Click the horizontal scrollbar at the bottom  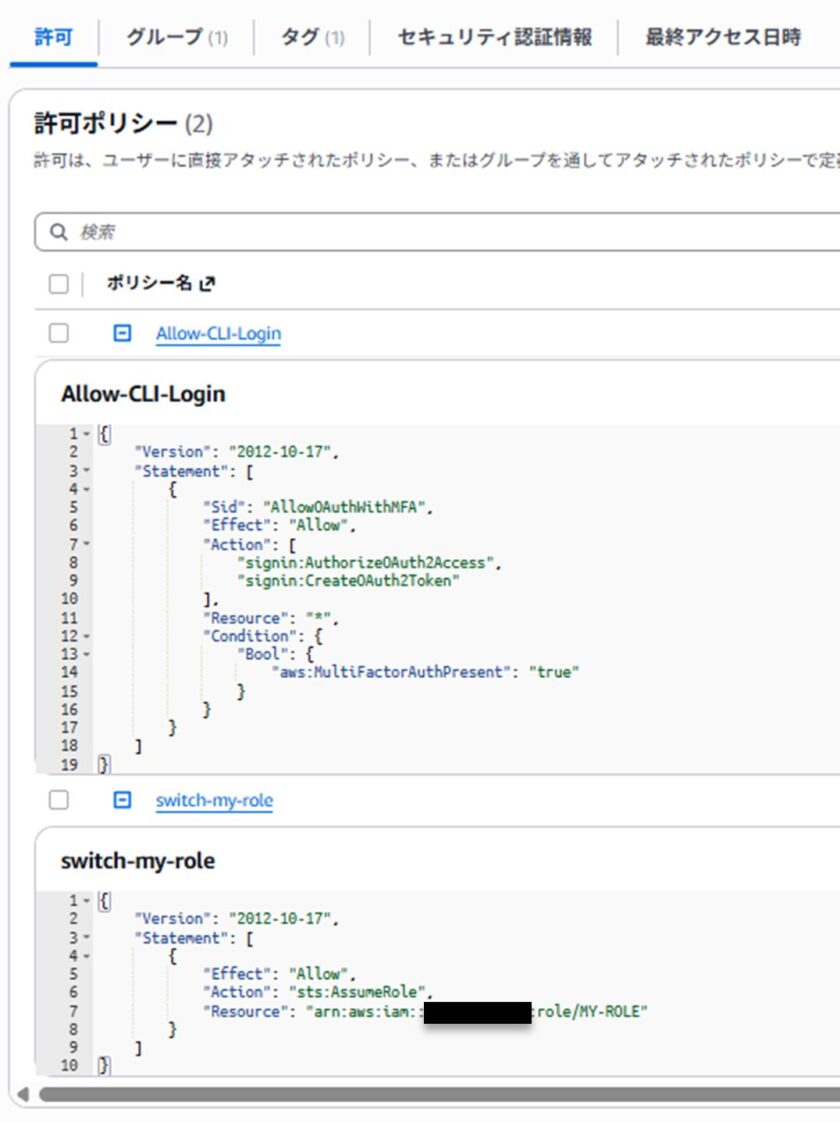pos(440,1094)
